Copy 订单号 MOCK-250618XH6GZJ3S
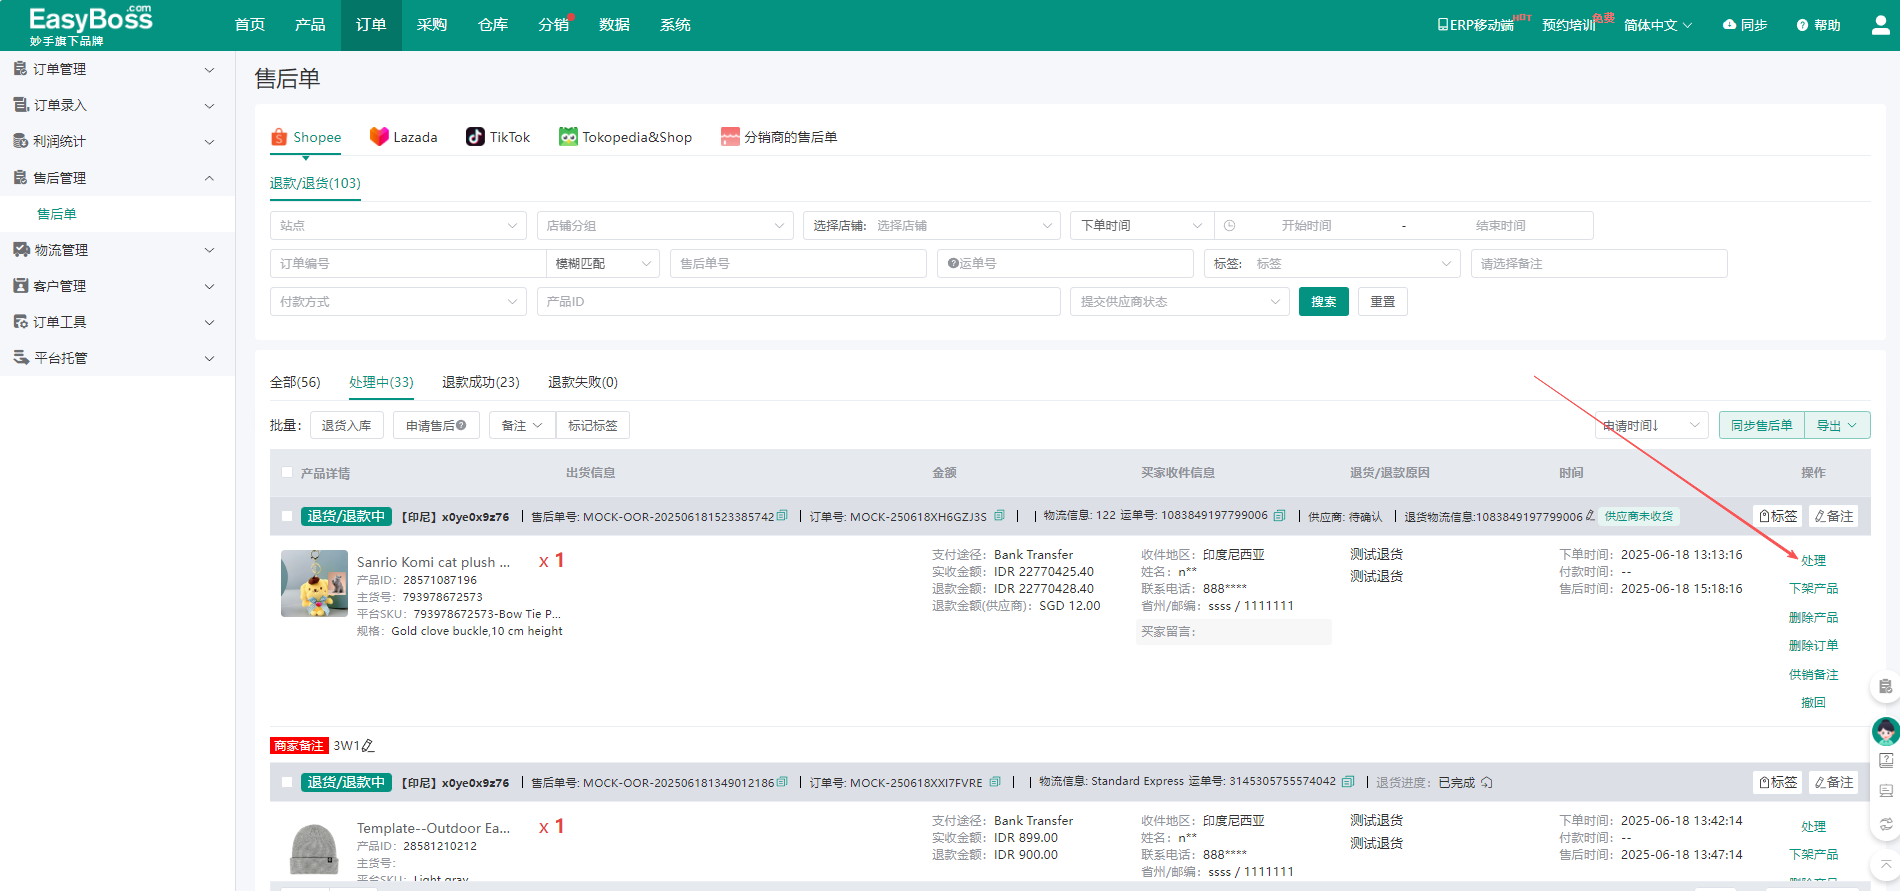This screenshot has width=1900, height=891. [x=999, y=516]
